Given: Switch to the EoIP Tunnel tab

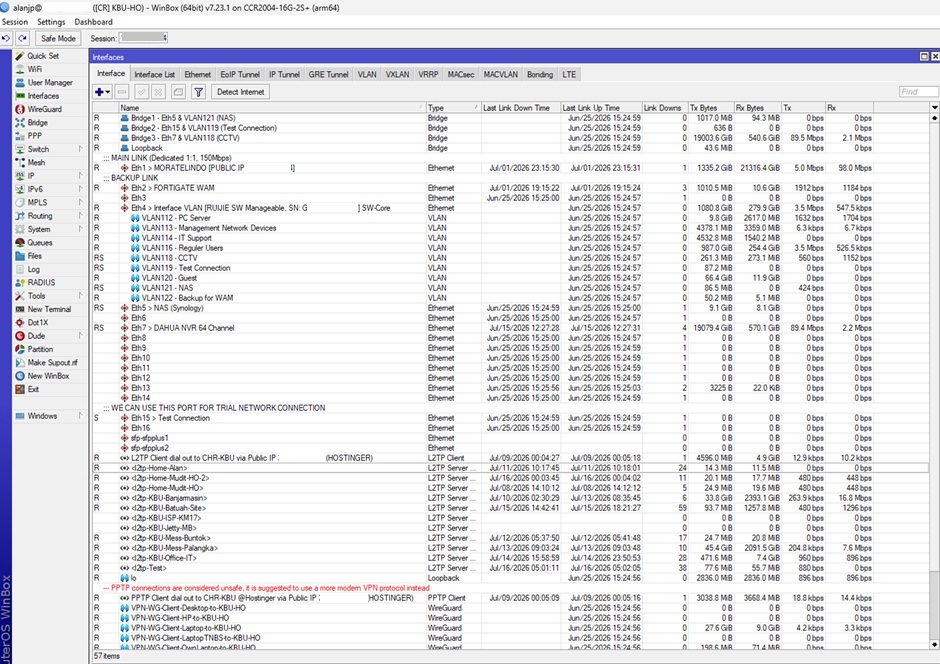Looking at the screenshot, I should pyautogui.click(x=240, y=74).
